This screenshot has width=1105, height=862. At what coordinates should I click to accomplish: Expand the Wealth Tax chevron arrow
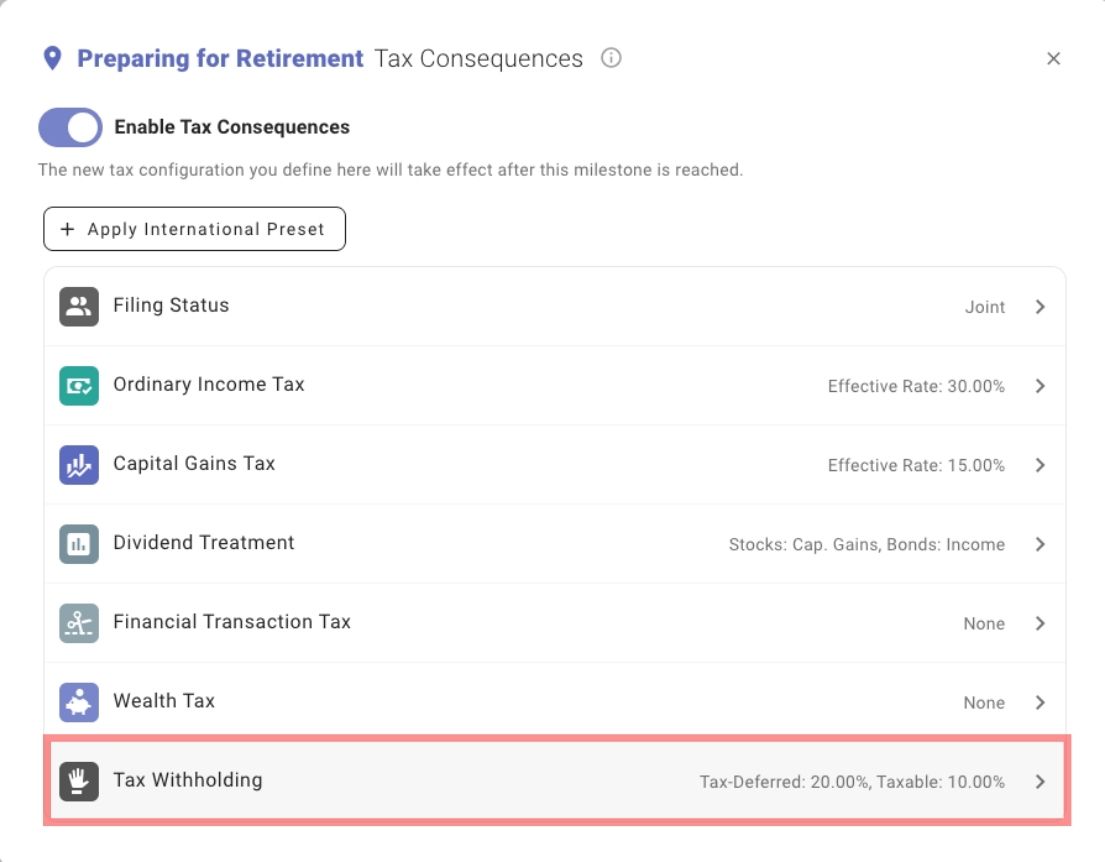1040,702
